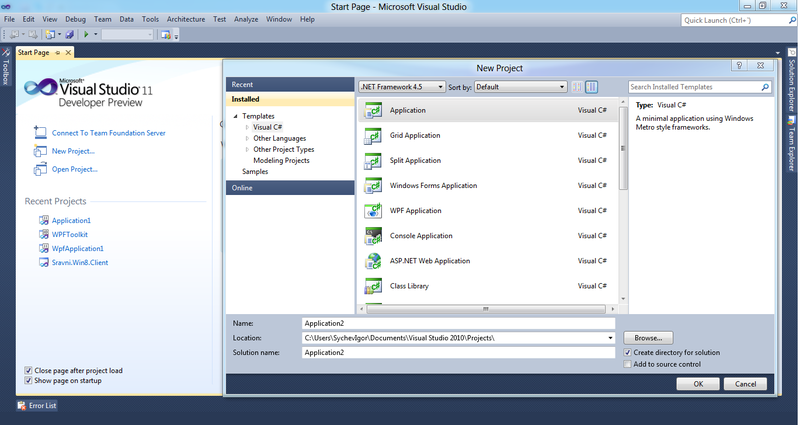Open the Analyze menu
The image size is (800, 425).
coord(246,19)
